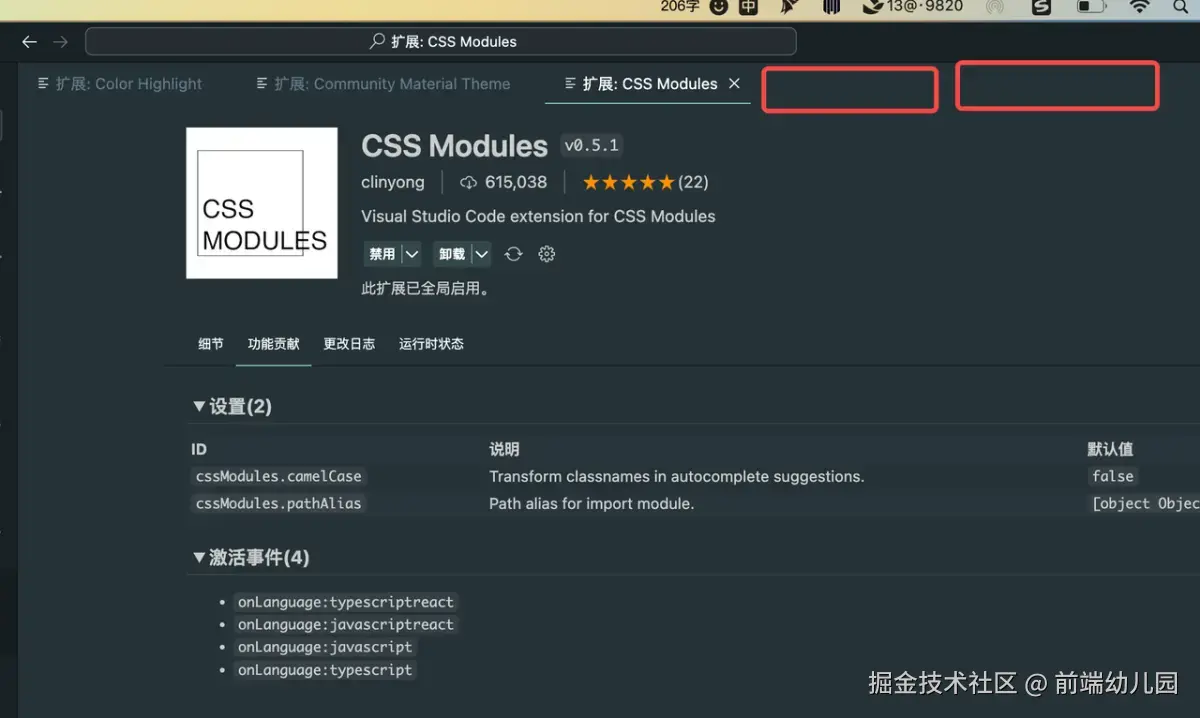The image size is (1200, 718).
Task: Click the [object Obje default value
Action: [1145, 503]
